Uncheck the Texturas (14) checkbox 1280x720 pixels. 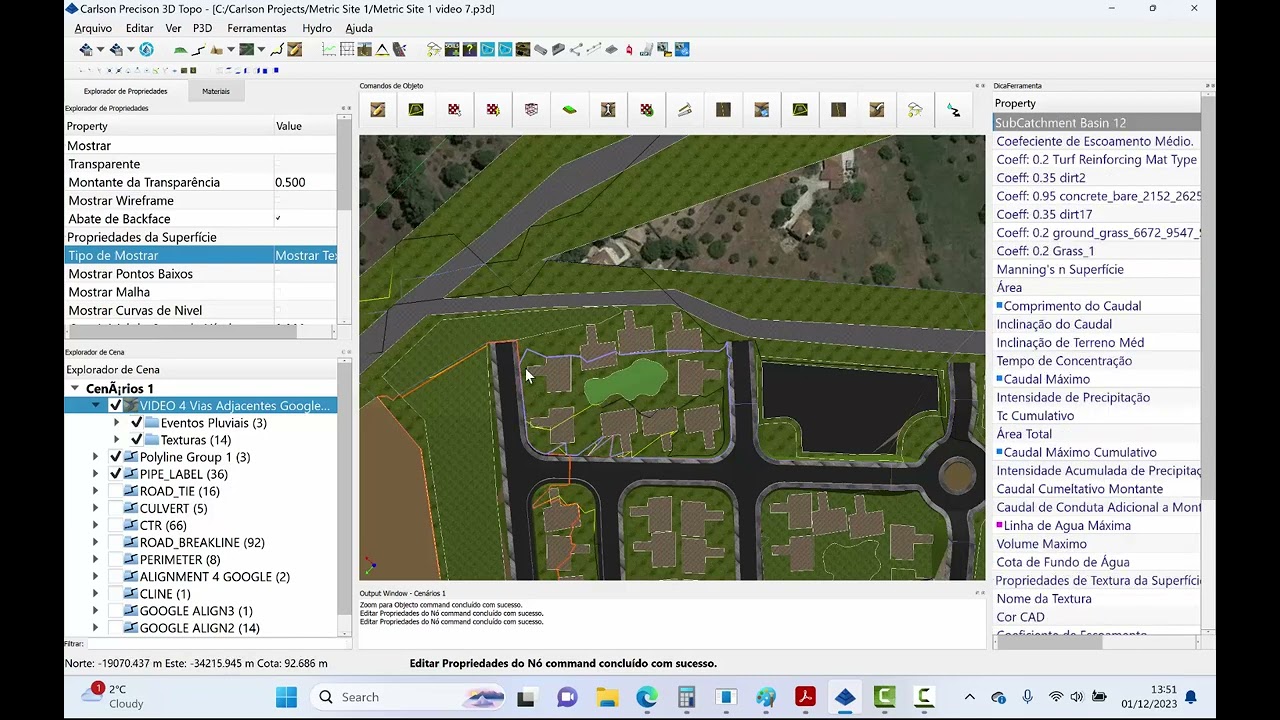tap(137, 440)
